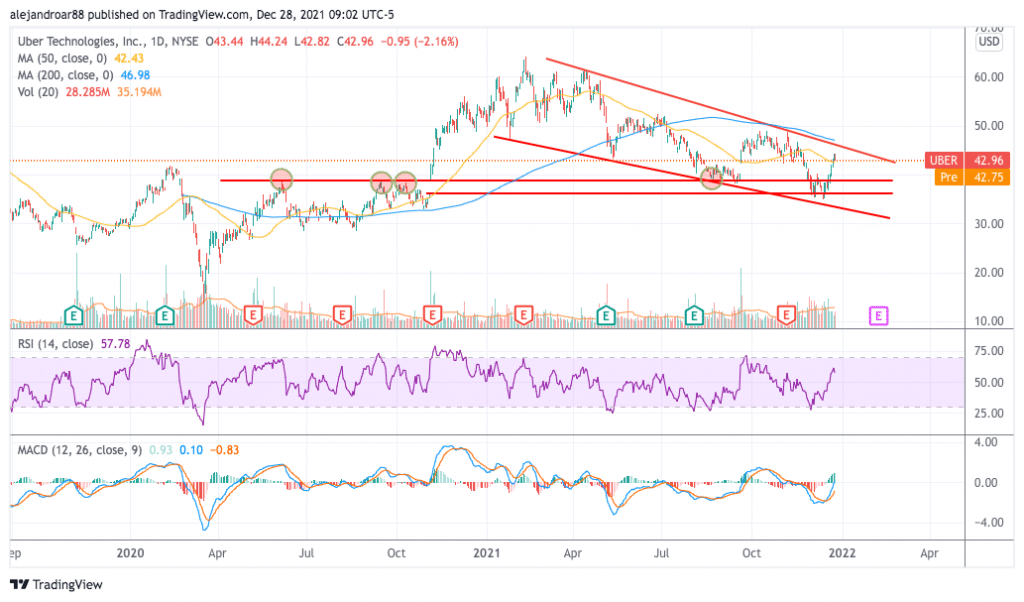Click the green earnings marker before 2020
The width and height of the screenshot is (1024, 602).
click(x=74, y=316)
